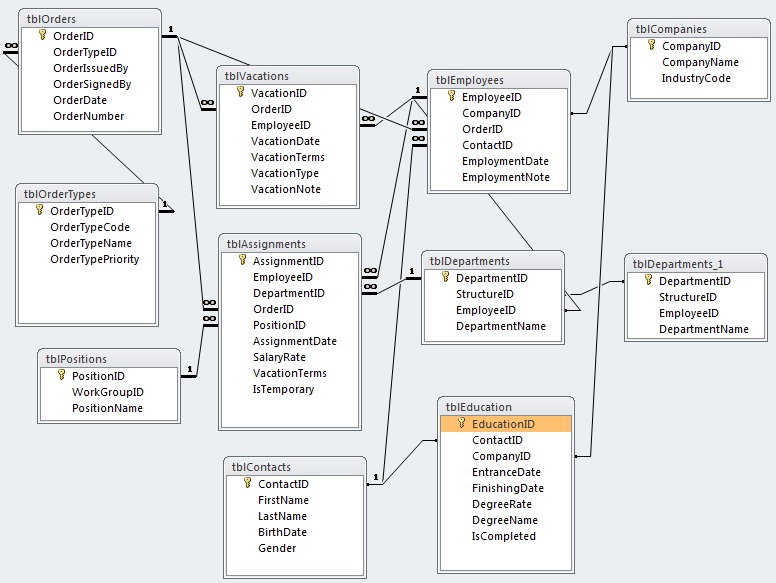Click the key icon beside ContactID in tblContacts

pyautogui.click(x=248, y=483)
